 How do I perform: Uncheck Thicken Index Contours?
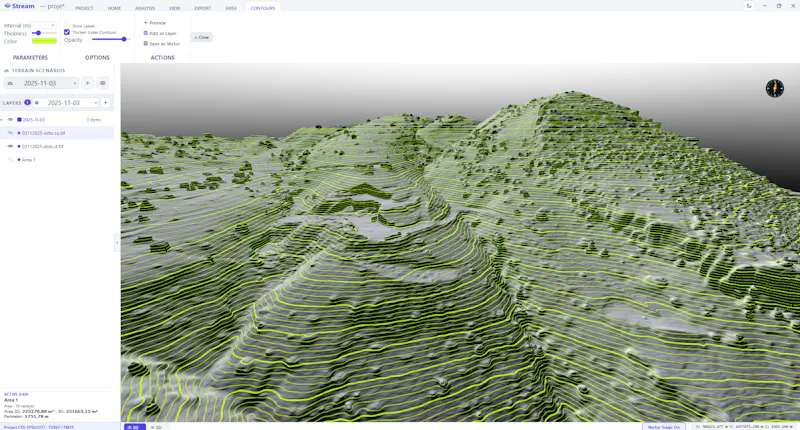(x=67, y=32)
